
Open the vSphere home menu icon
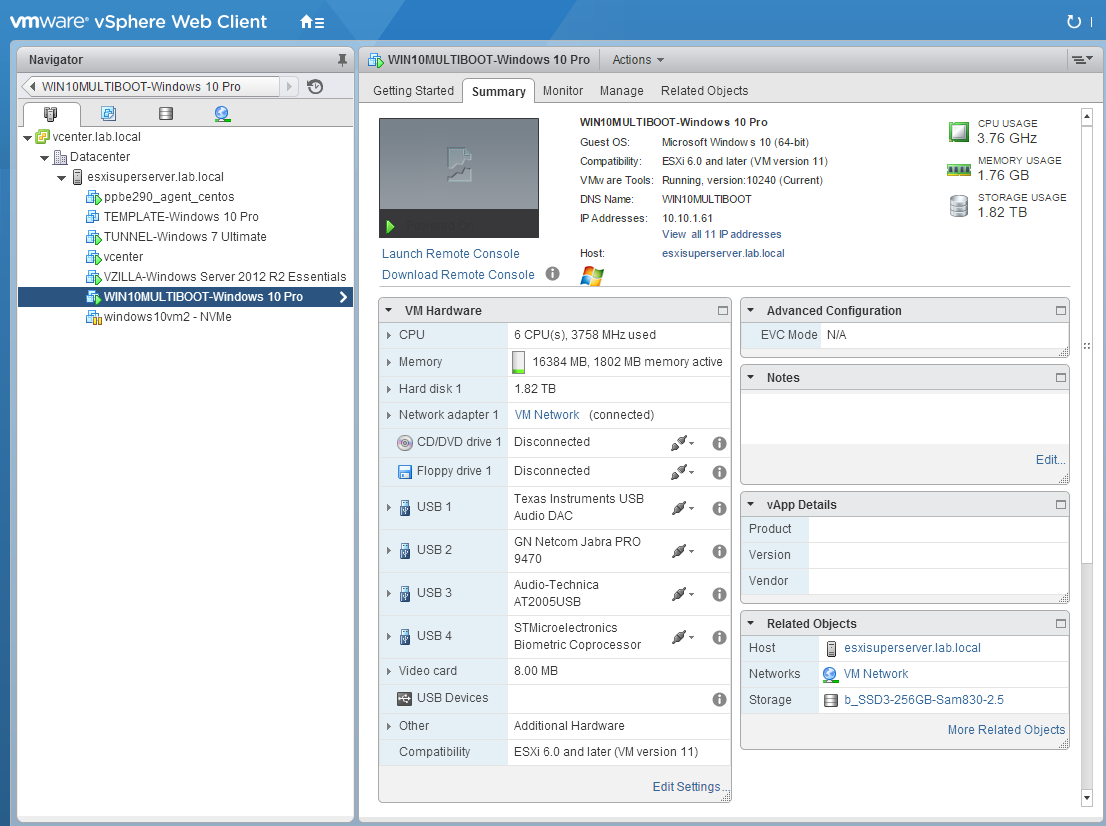click(x=312, y=22)
